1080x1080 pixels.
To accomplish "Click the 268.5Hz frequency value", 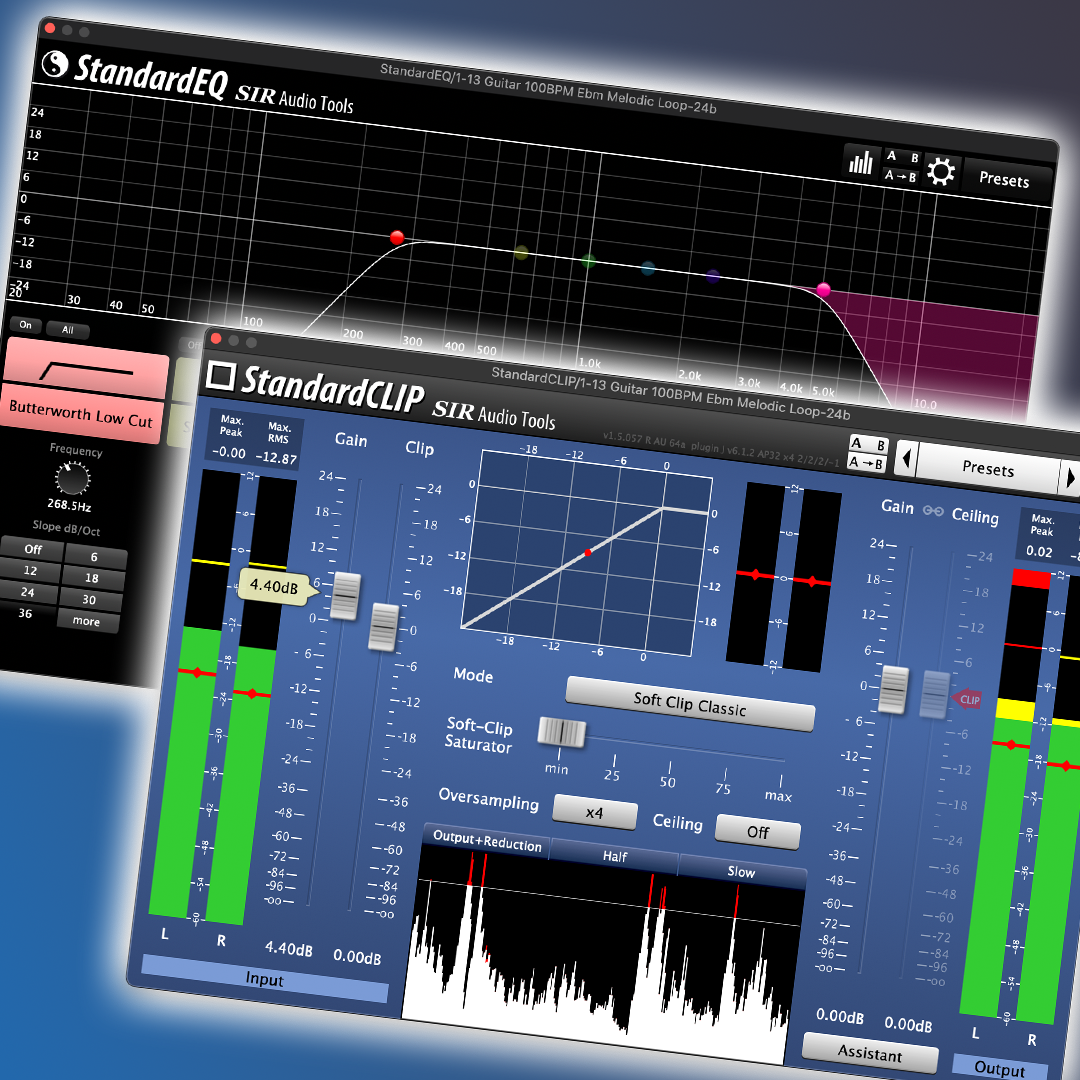I will (x=70, y=505).
